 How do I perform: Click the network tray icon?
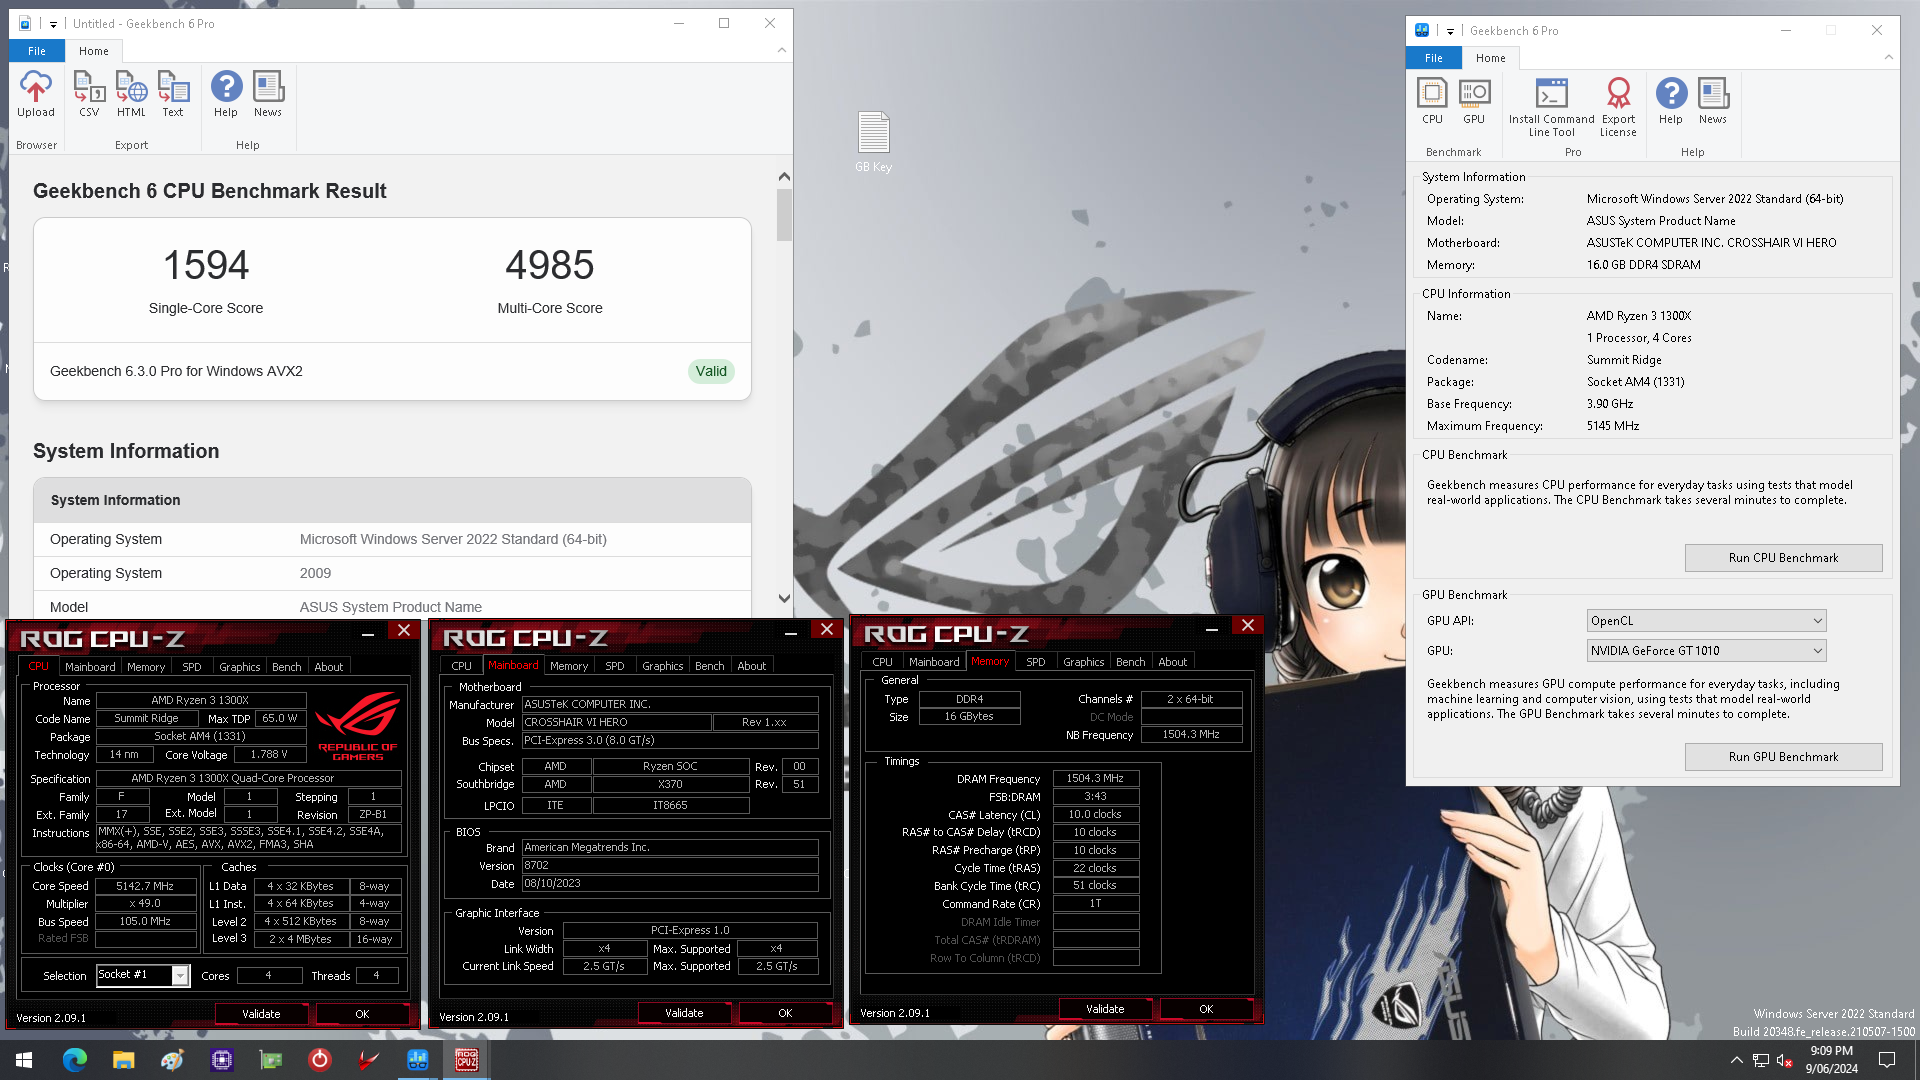point(1761,1060)
